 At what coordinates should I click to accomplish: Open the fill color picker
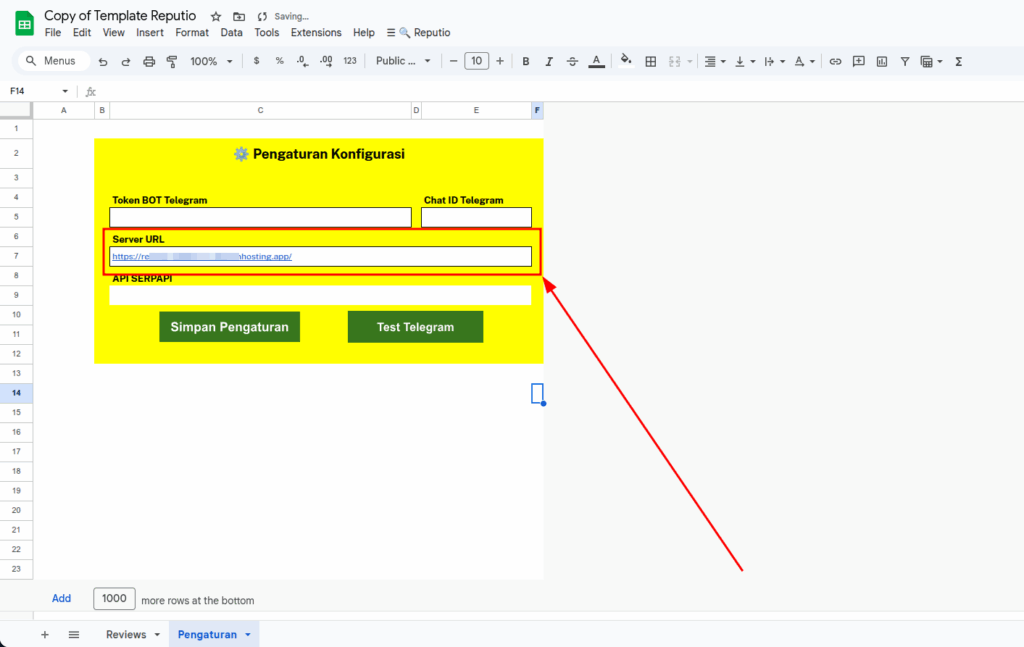click(x=626, y=60)
